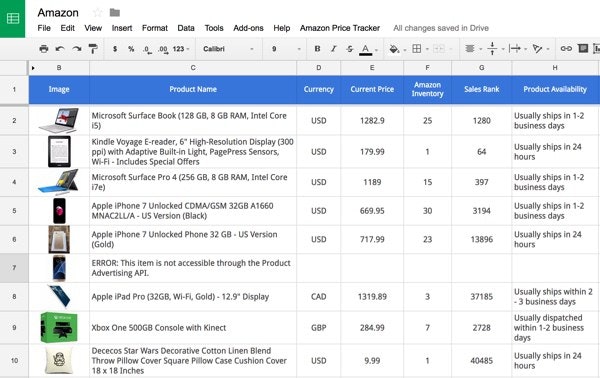Open the move-to-folder icon
This screenshot has height=378, width=600.
(x=115, y=13)
